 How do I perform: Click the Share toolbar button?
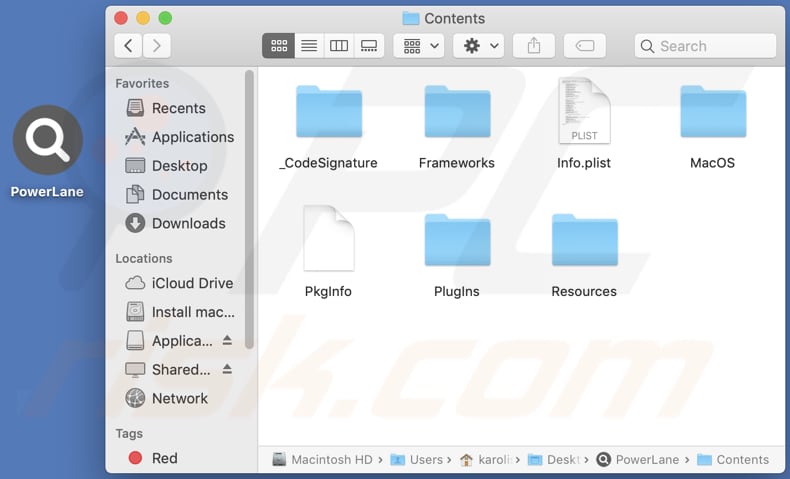pos(534,46)
